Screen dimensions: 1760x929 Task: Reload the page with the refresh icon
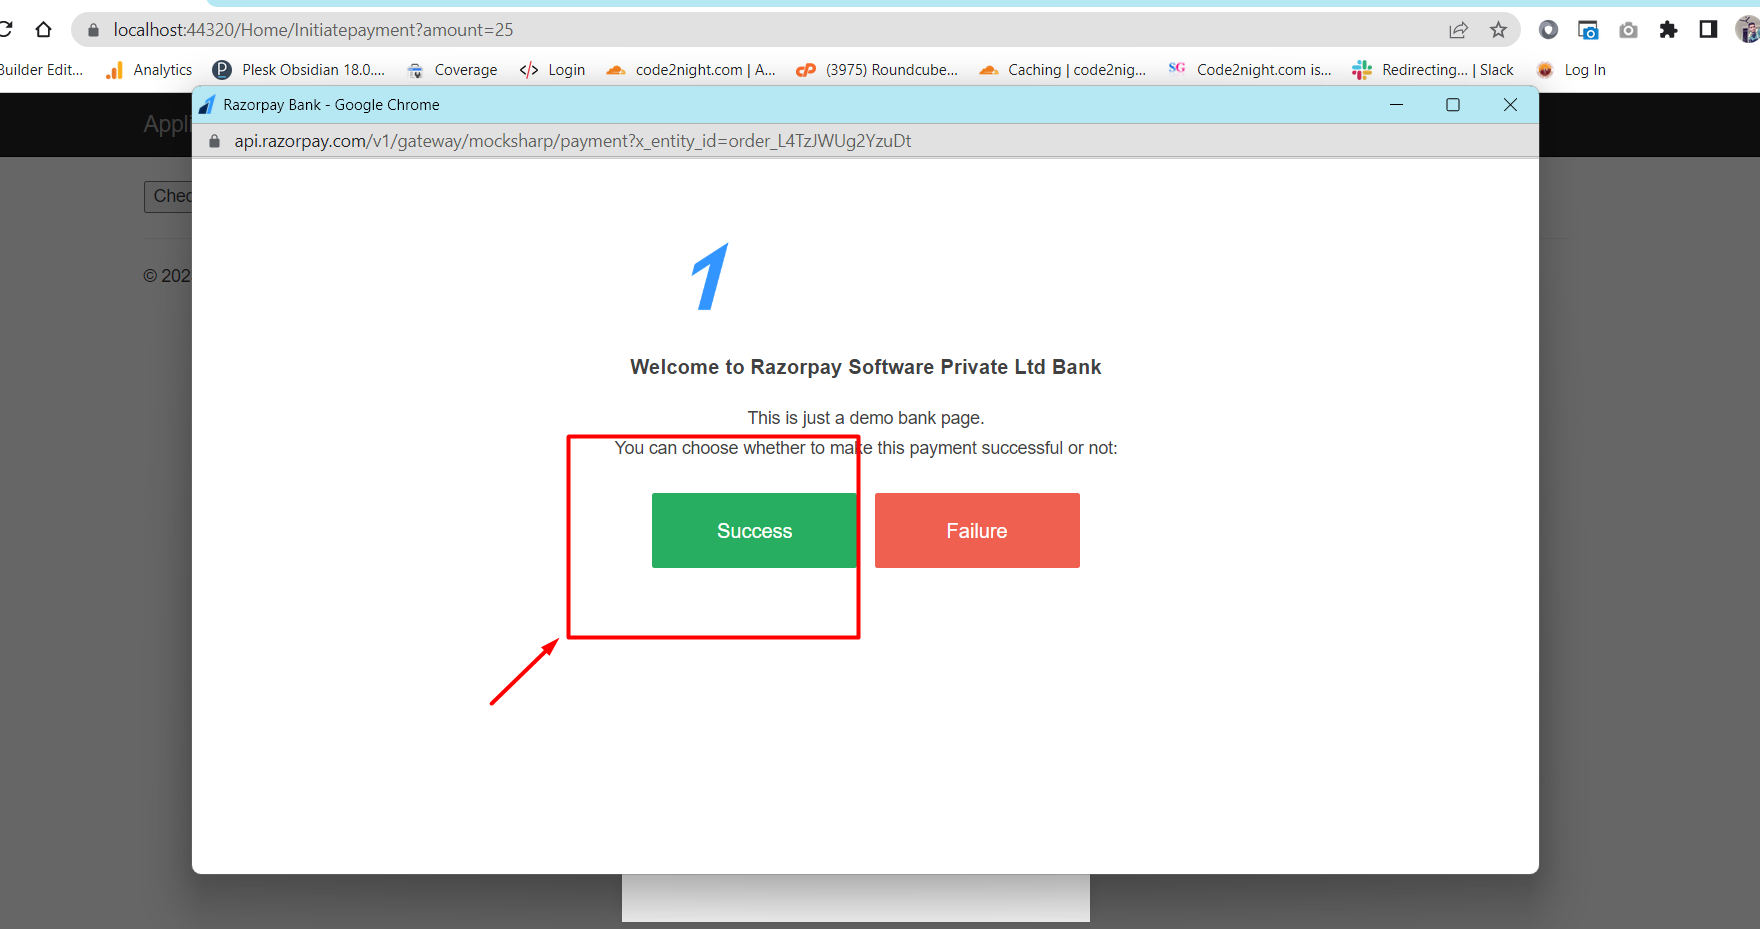coord(5,30)
